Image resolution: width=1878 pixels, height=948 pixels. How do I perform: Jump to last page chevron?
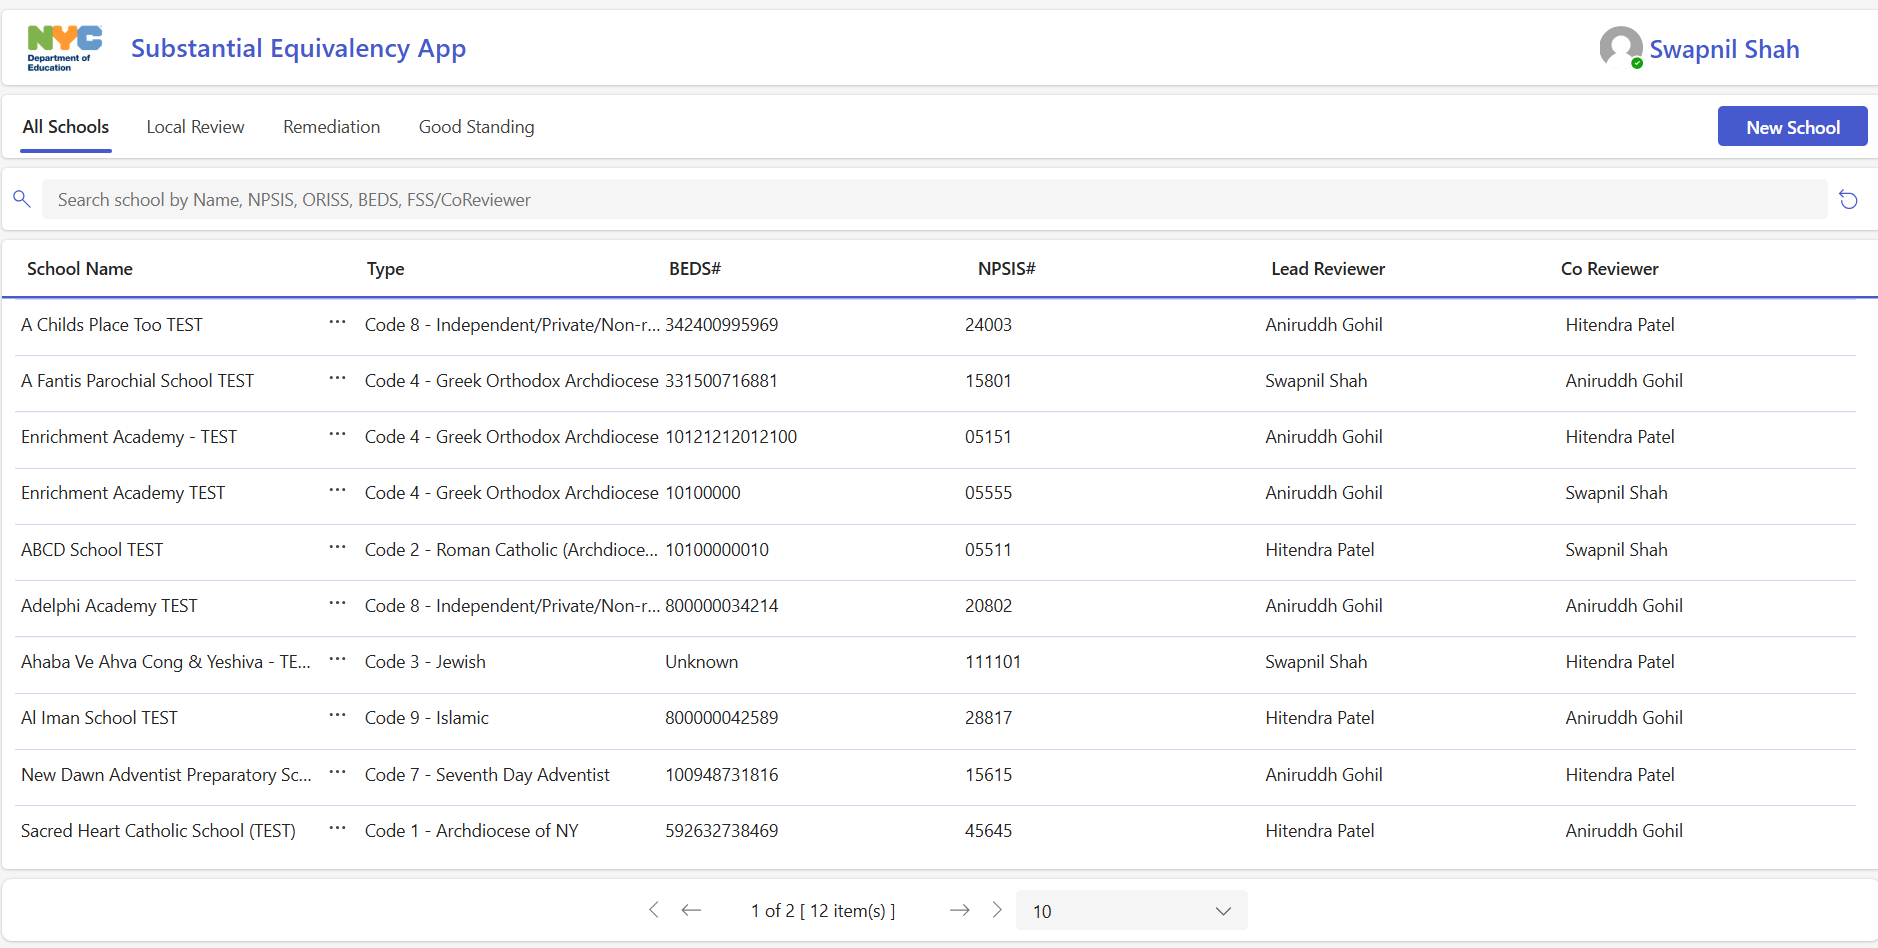tap(997, 910)
